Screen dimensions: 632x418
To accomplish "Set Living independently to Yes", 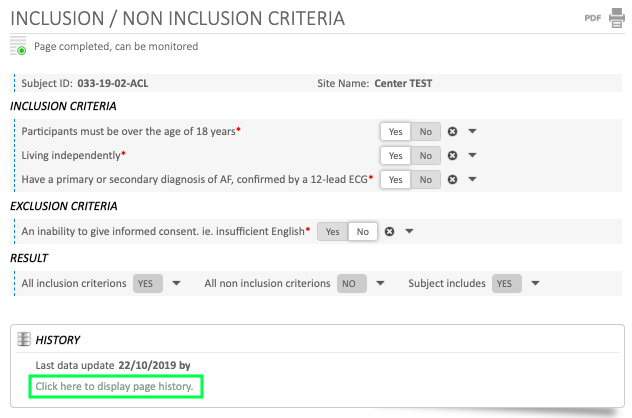I will (396, 155).
